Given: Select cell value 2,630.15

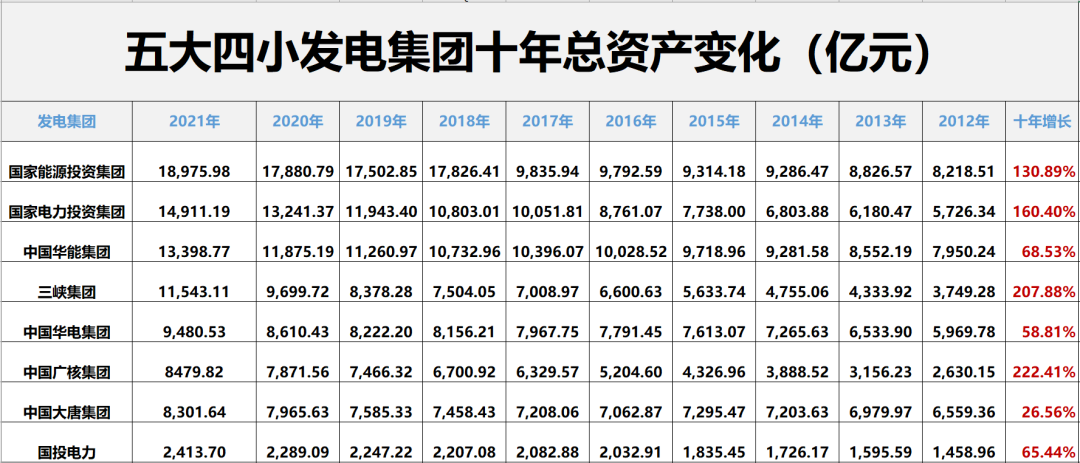Looking at the screenshot, I should point(964,372).
